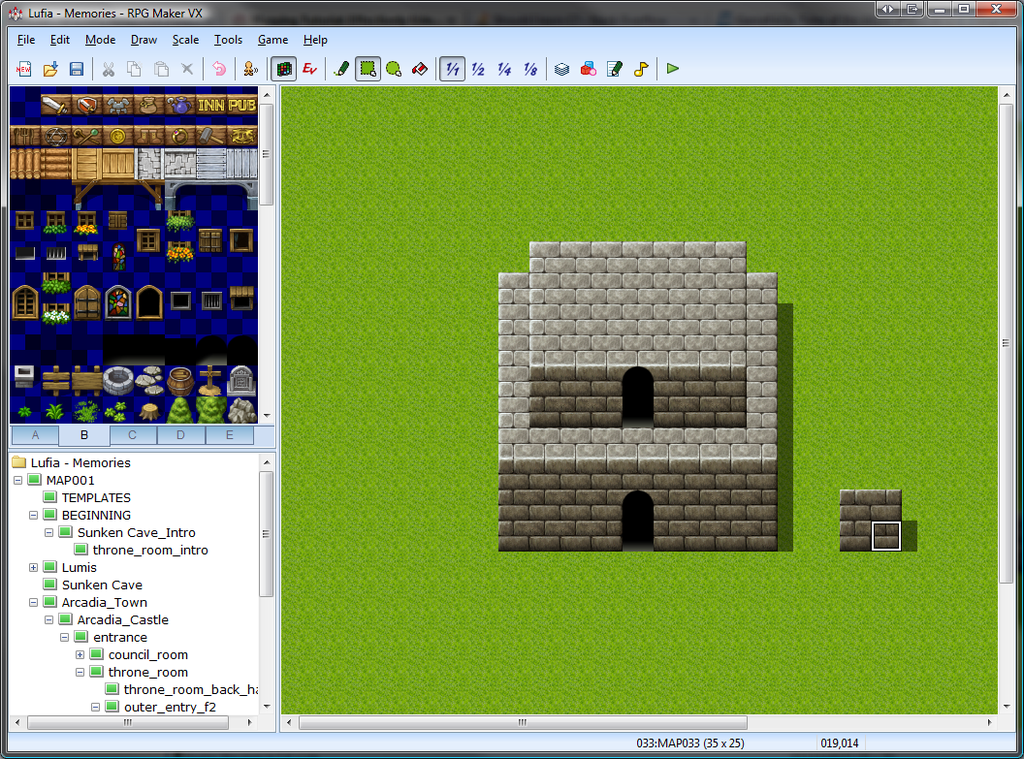Open the Tools menu
Screen dimensions: 1024x759
228,40
